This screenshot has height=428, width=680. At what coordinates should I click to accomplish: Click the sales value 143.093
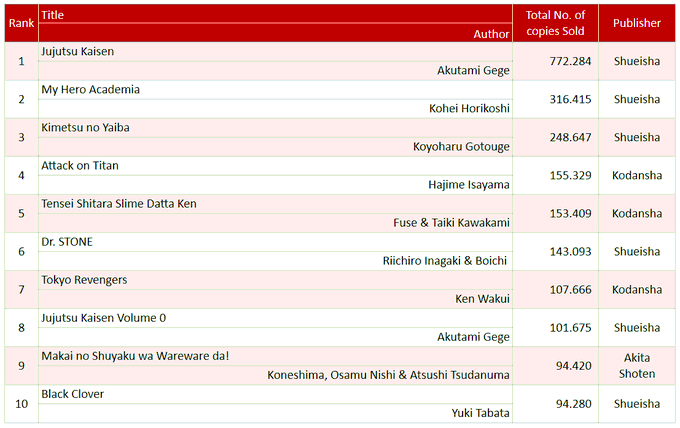tap(570, 252)
